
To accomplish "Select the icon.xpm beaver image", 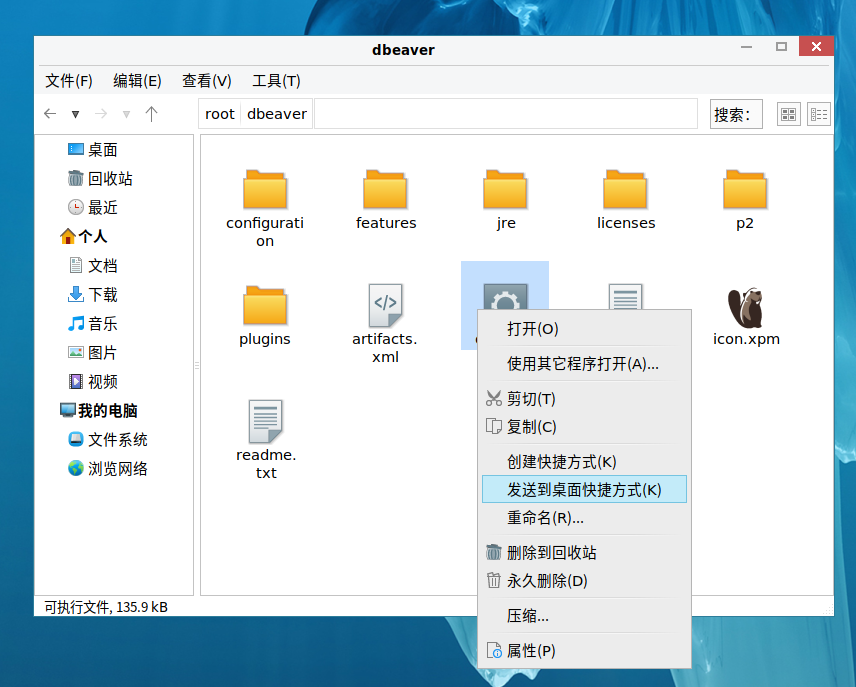I will [x=745, y=307].
